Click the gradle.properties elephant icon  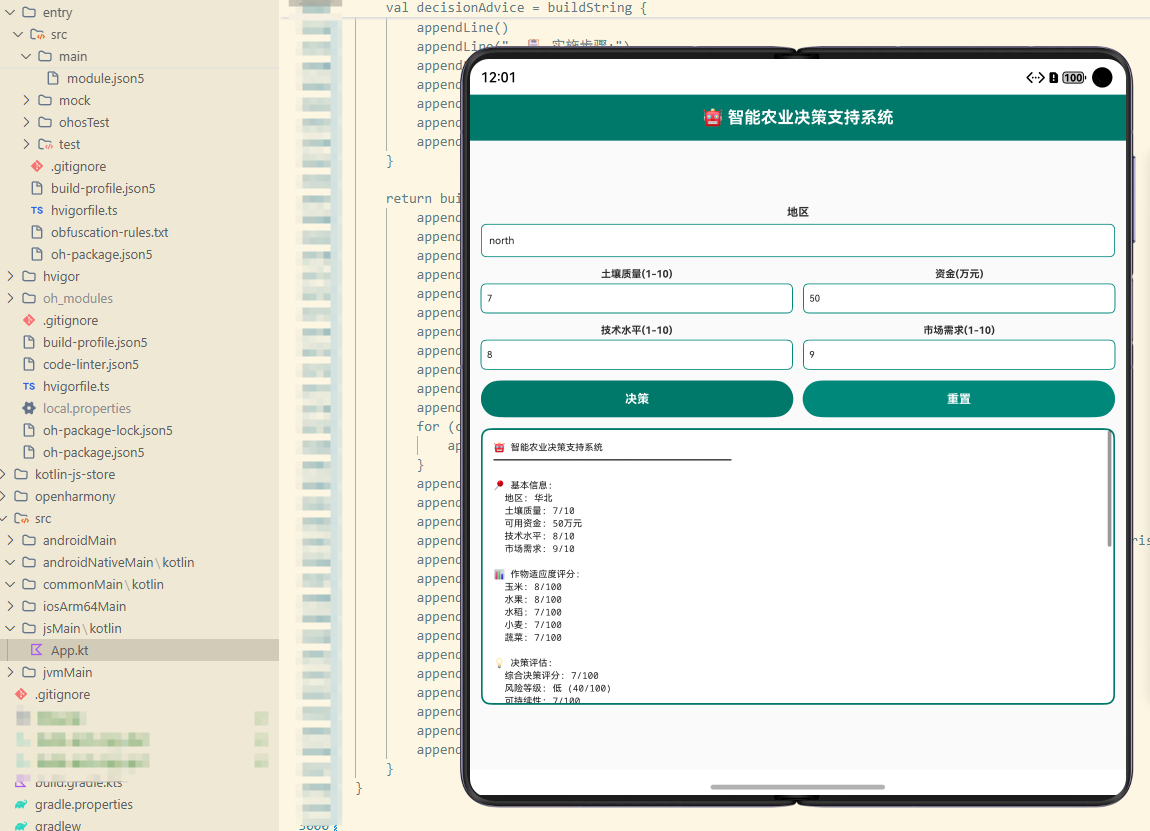click(x=21, y=804)
